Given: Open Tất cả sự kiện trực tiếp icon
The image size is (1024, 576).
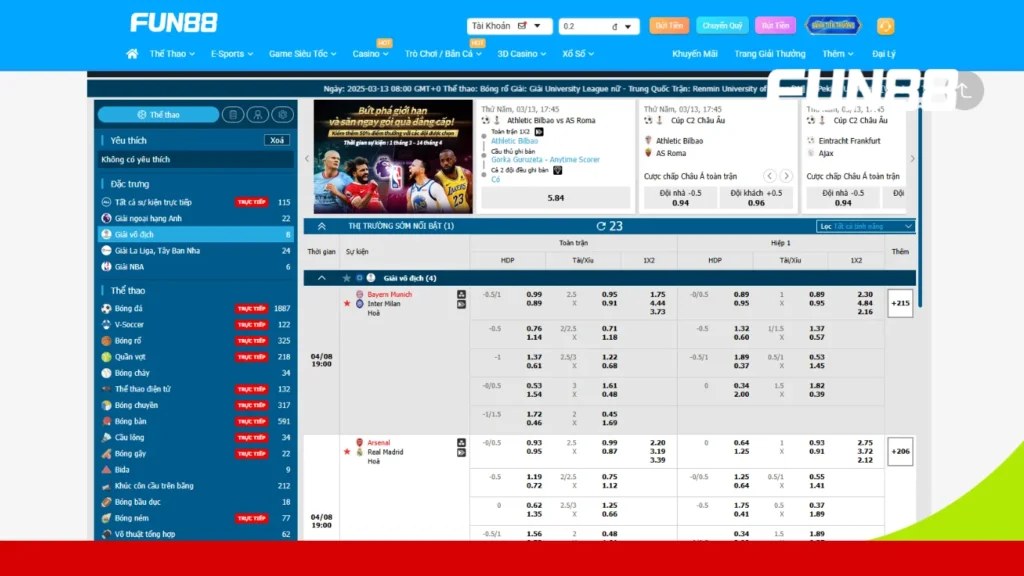Looking at the screenshot, I should click(106, 202).
